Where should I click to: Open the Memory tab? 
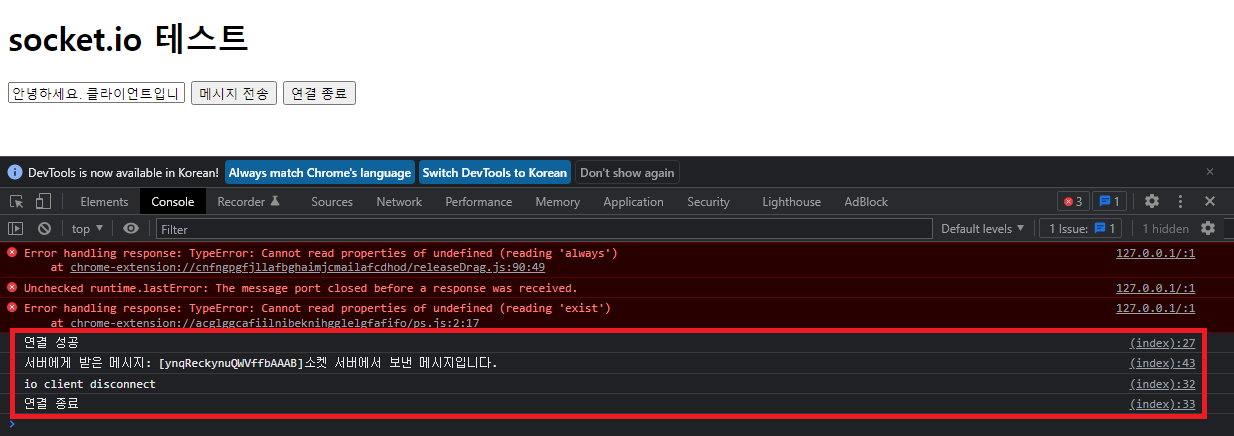(x=557, y=202)
